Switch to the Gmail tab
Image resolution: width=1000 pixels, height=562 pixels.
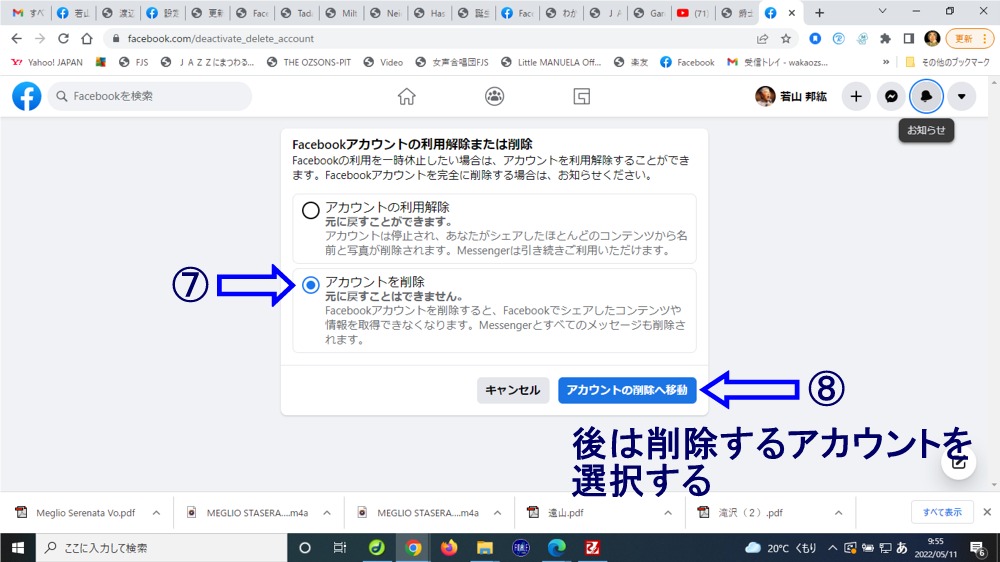coord(27,13)
